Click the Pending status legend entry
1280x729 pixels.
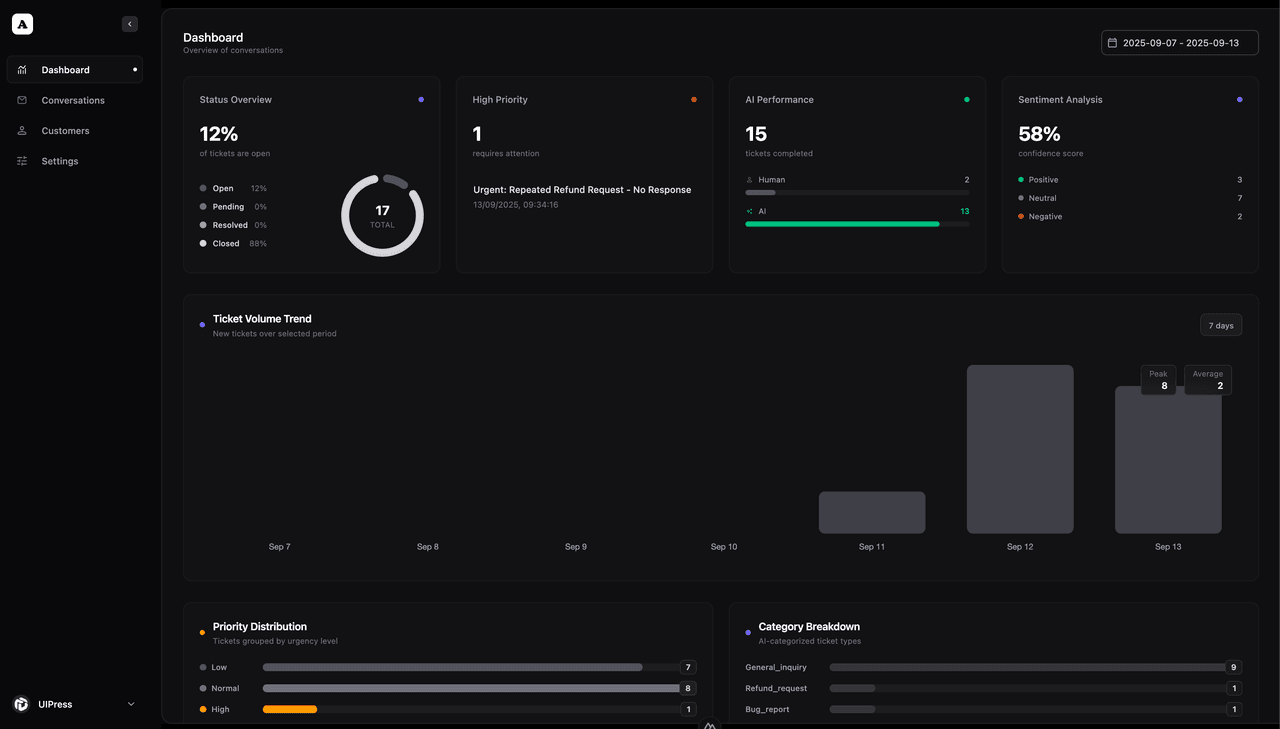[x=234, y=207]
